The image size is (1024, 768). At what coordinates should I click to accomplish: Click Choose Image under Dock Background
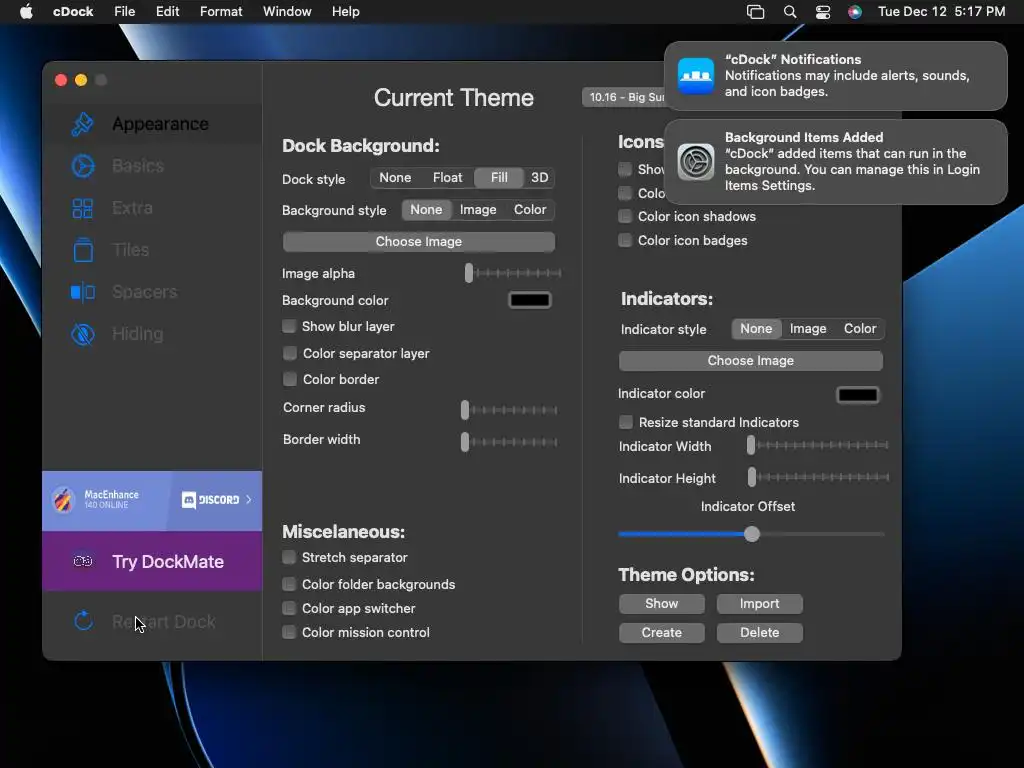click(419, 242)
